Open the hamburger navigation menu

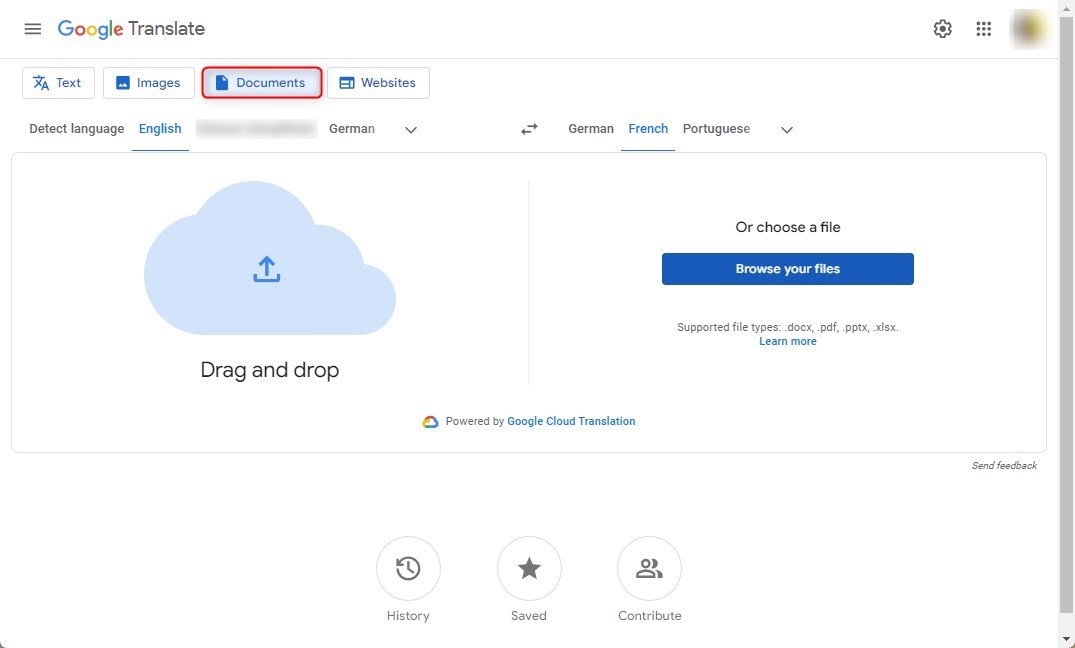[x=32, y=28]
